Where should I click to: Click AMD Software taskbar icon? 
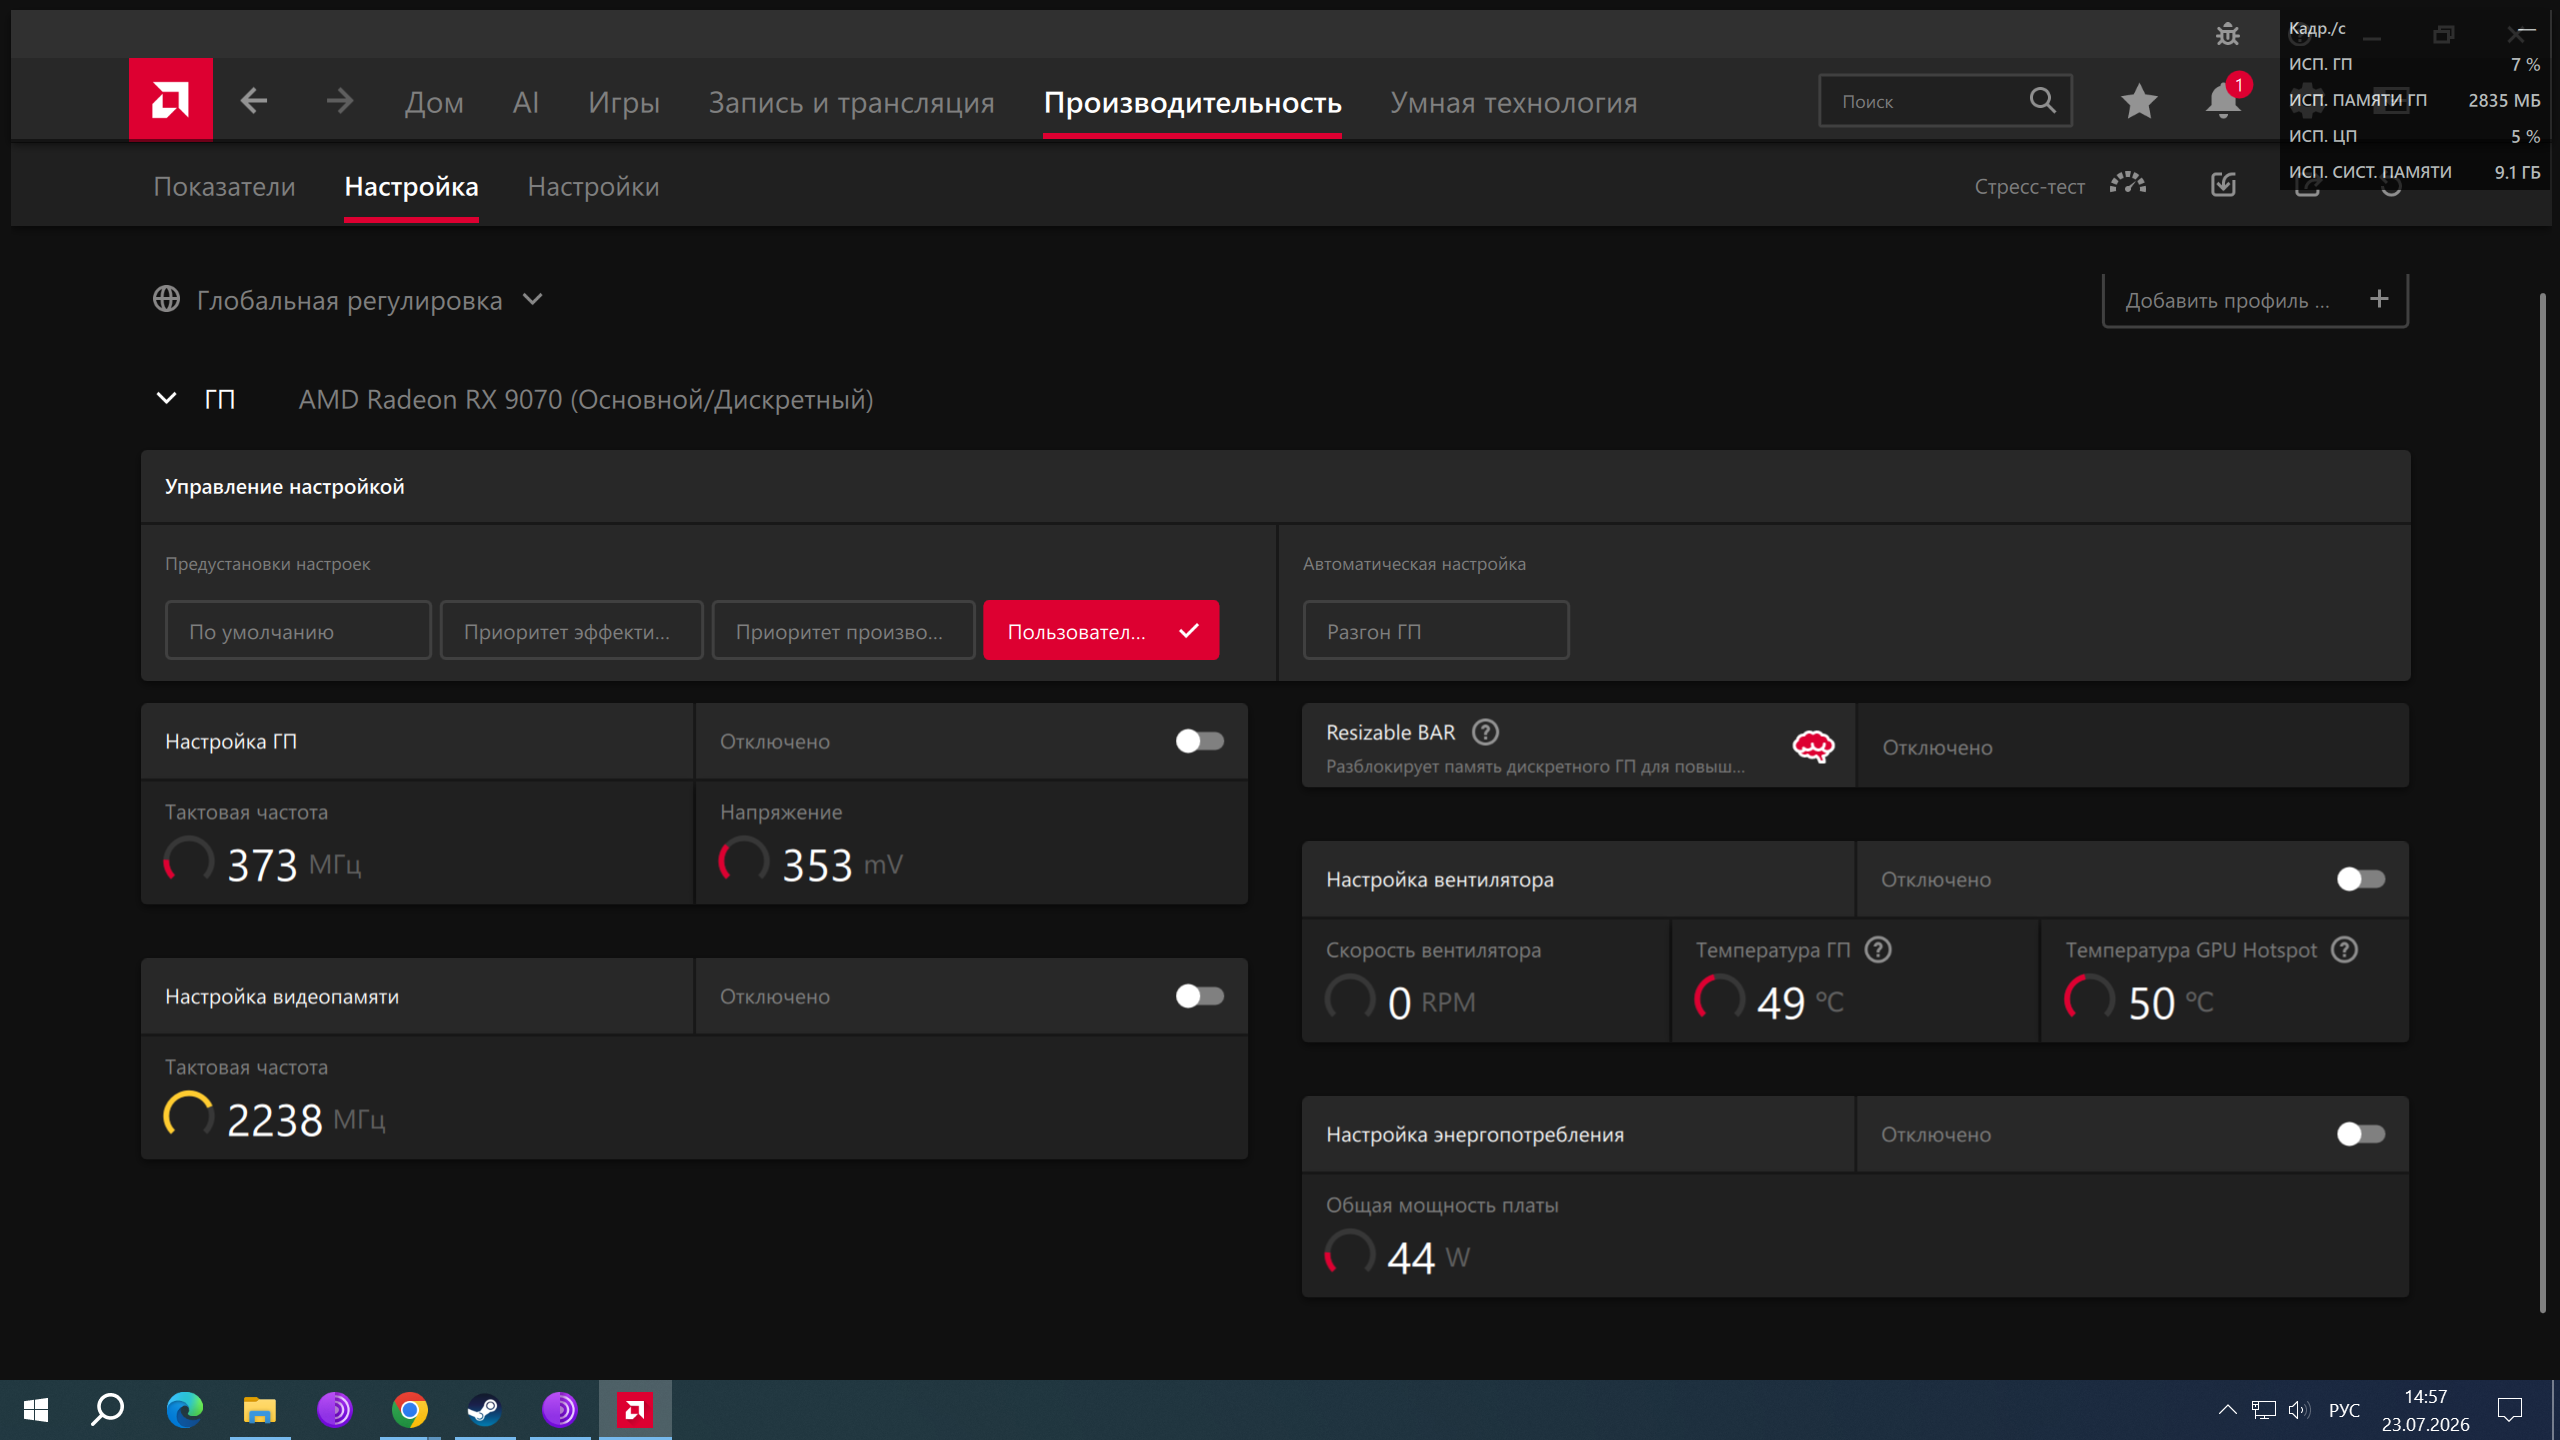(x=635, y=1410)
